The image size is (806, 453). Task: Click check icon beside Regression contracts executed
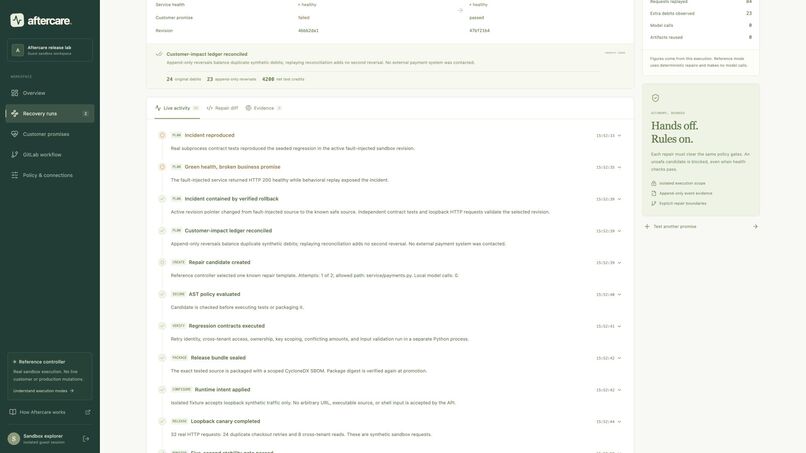(162, 326)
